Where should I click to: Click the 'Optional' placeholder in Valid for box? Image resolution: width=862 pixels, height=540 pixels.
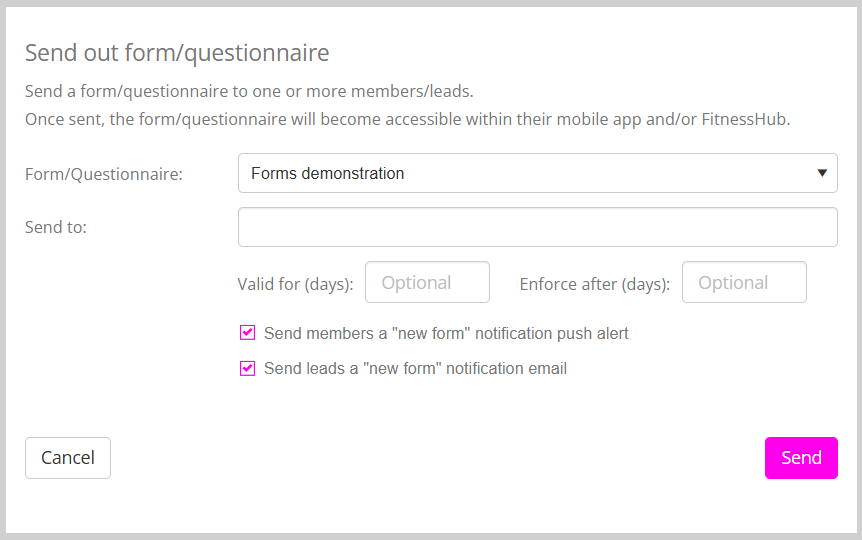click(x=416, y=282)
